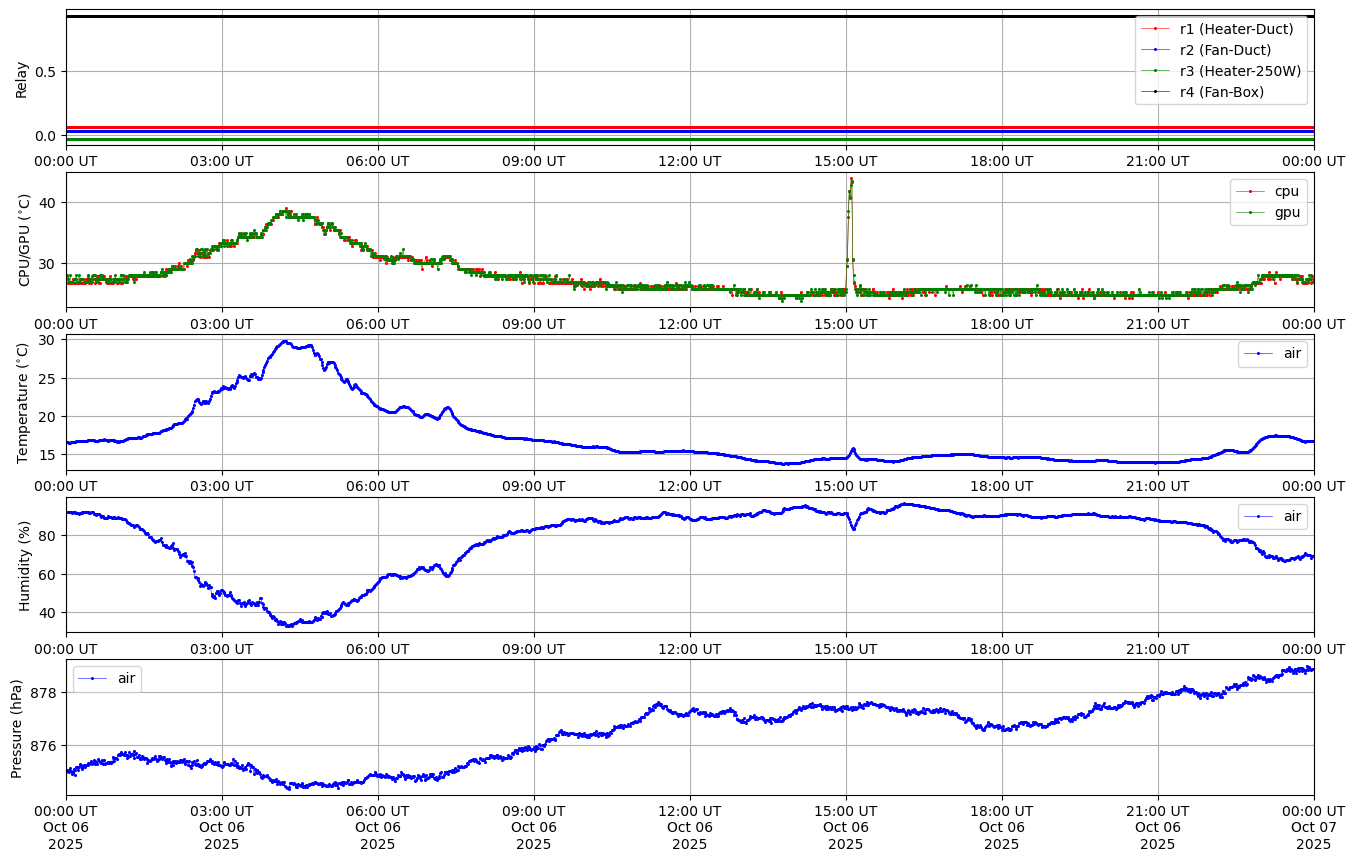Click the 0.5 tick on Relay axis
This screenshot has width=1355, height=861.
coord(47,71)
